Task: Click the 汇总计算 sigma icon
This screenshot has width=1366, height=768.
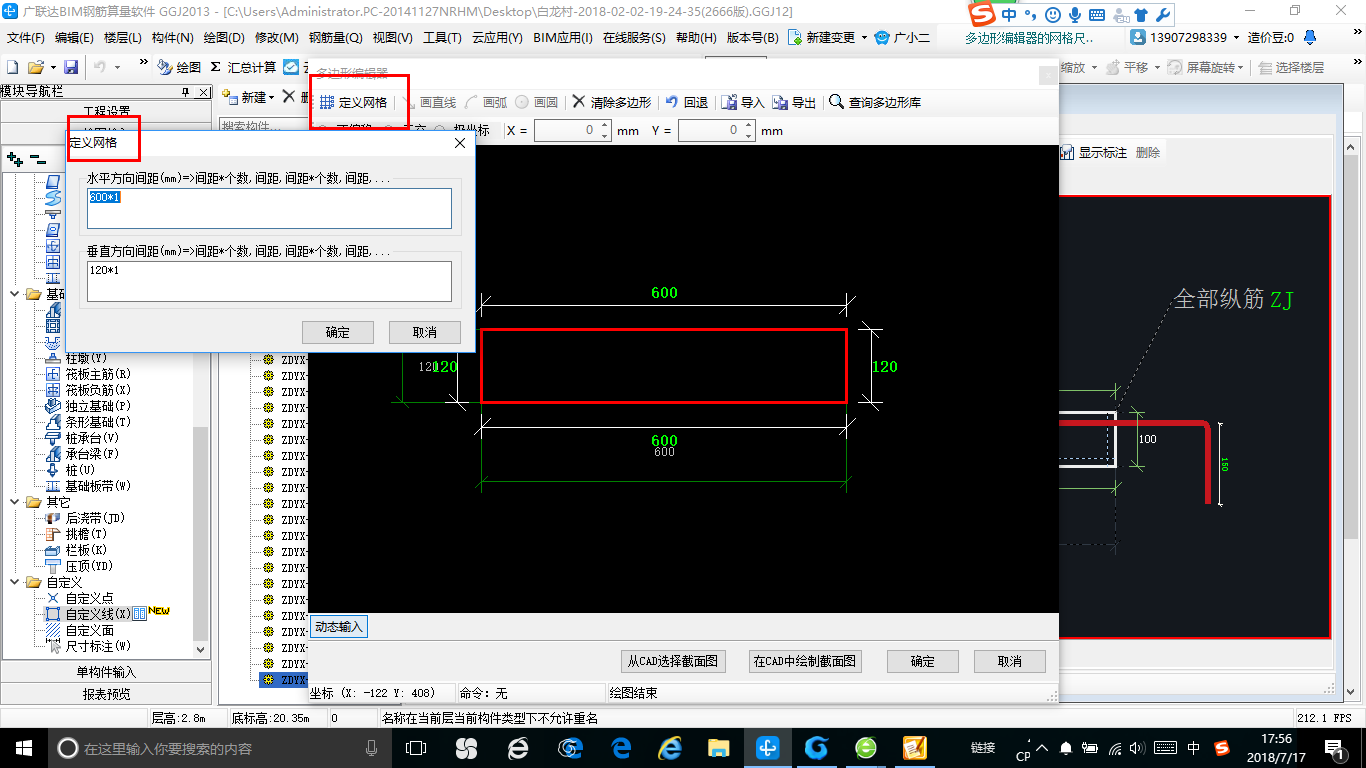Action: click(x=215, y=67)
